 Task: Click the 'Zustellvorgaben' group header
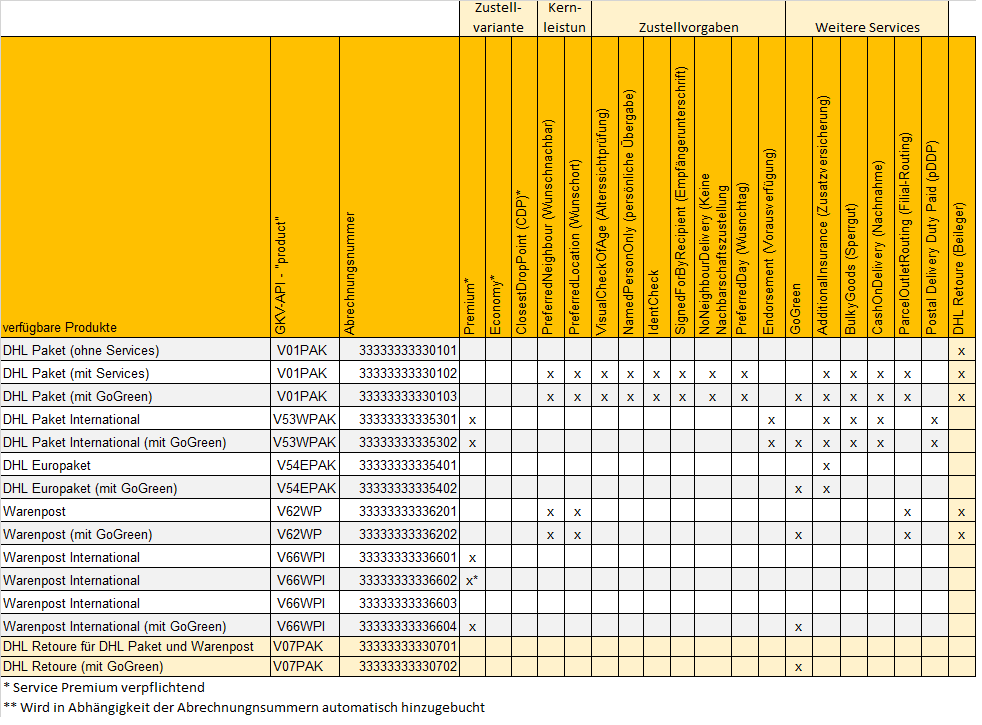point(688,27)
